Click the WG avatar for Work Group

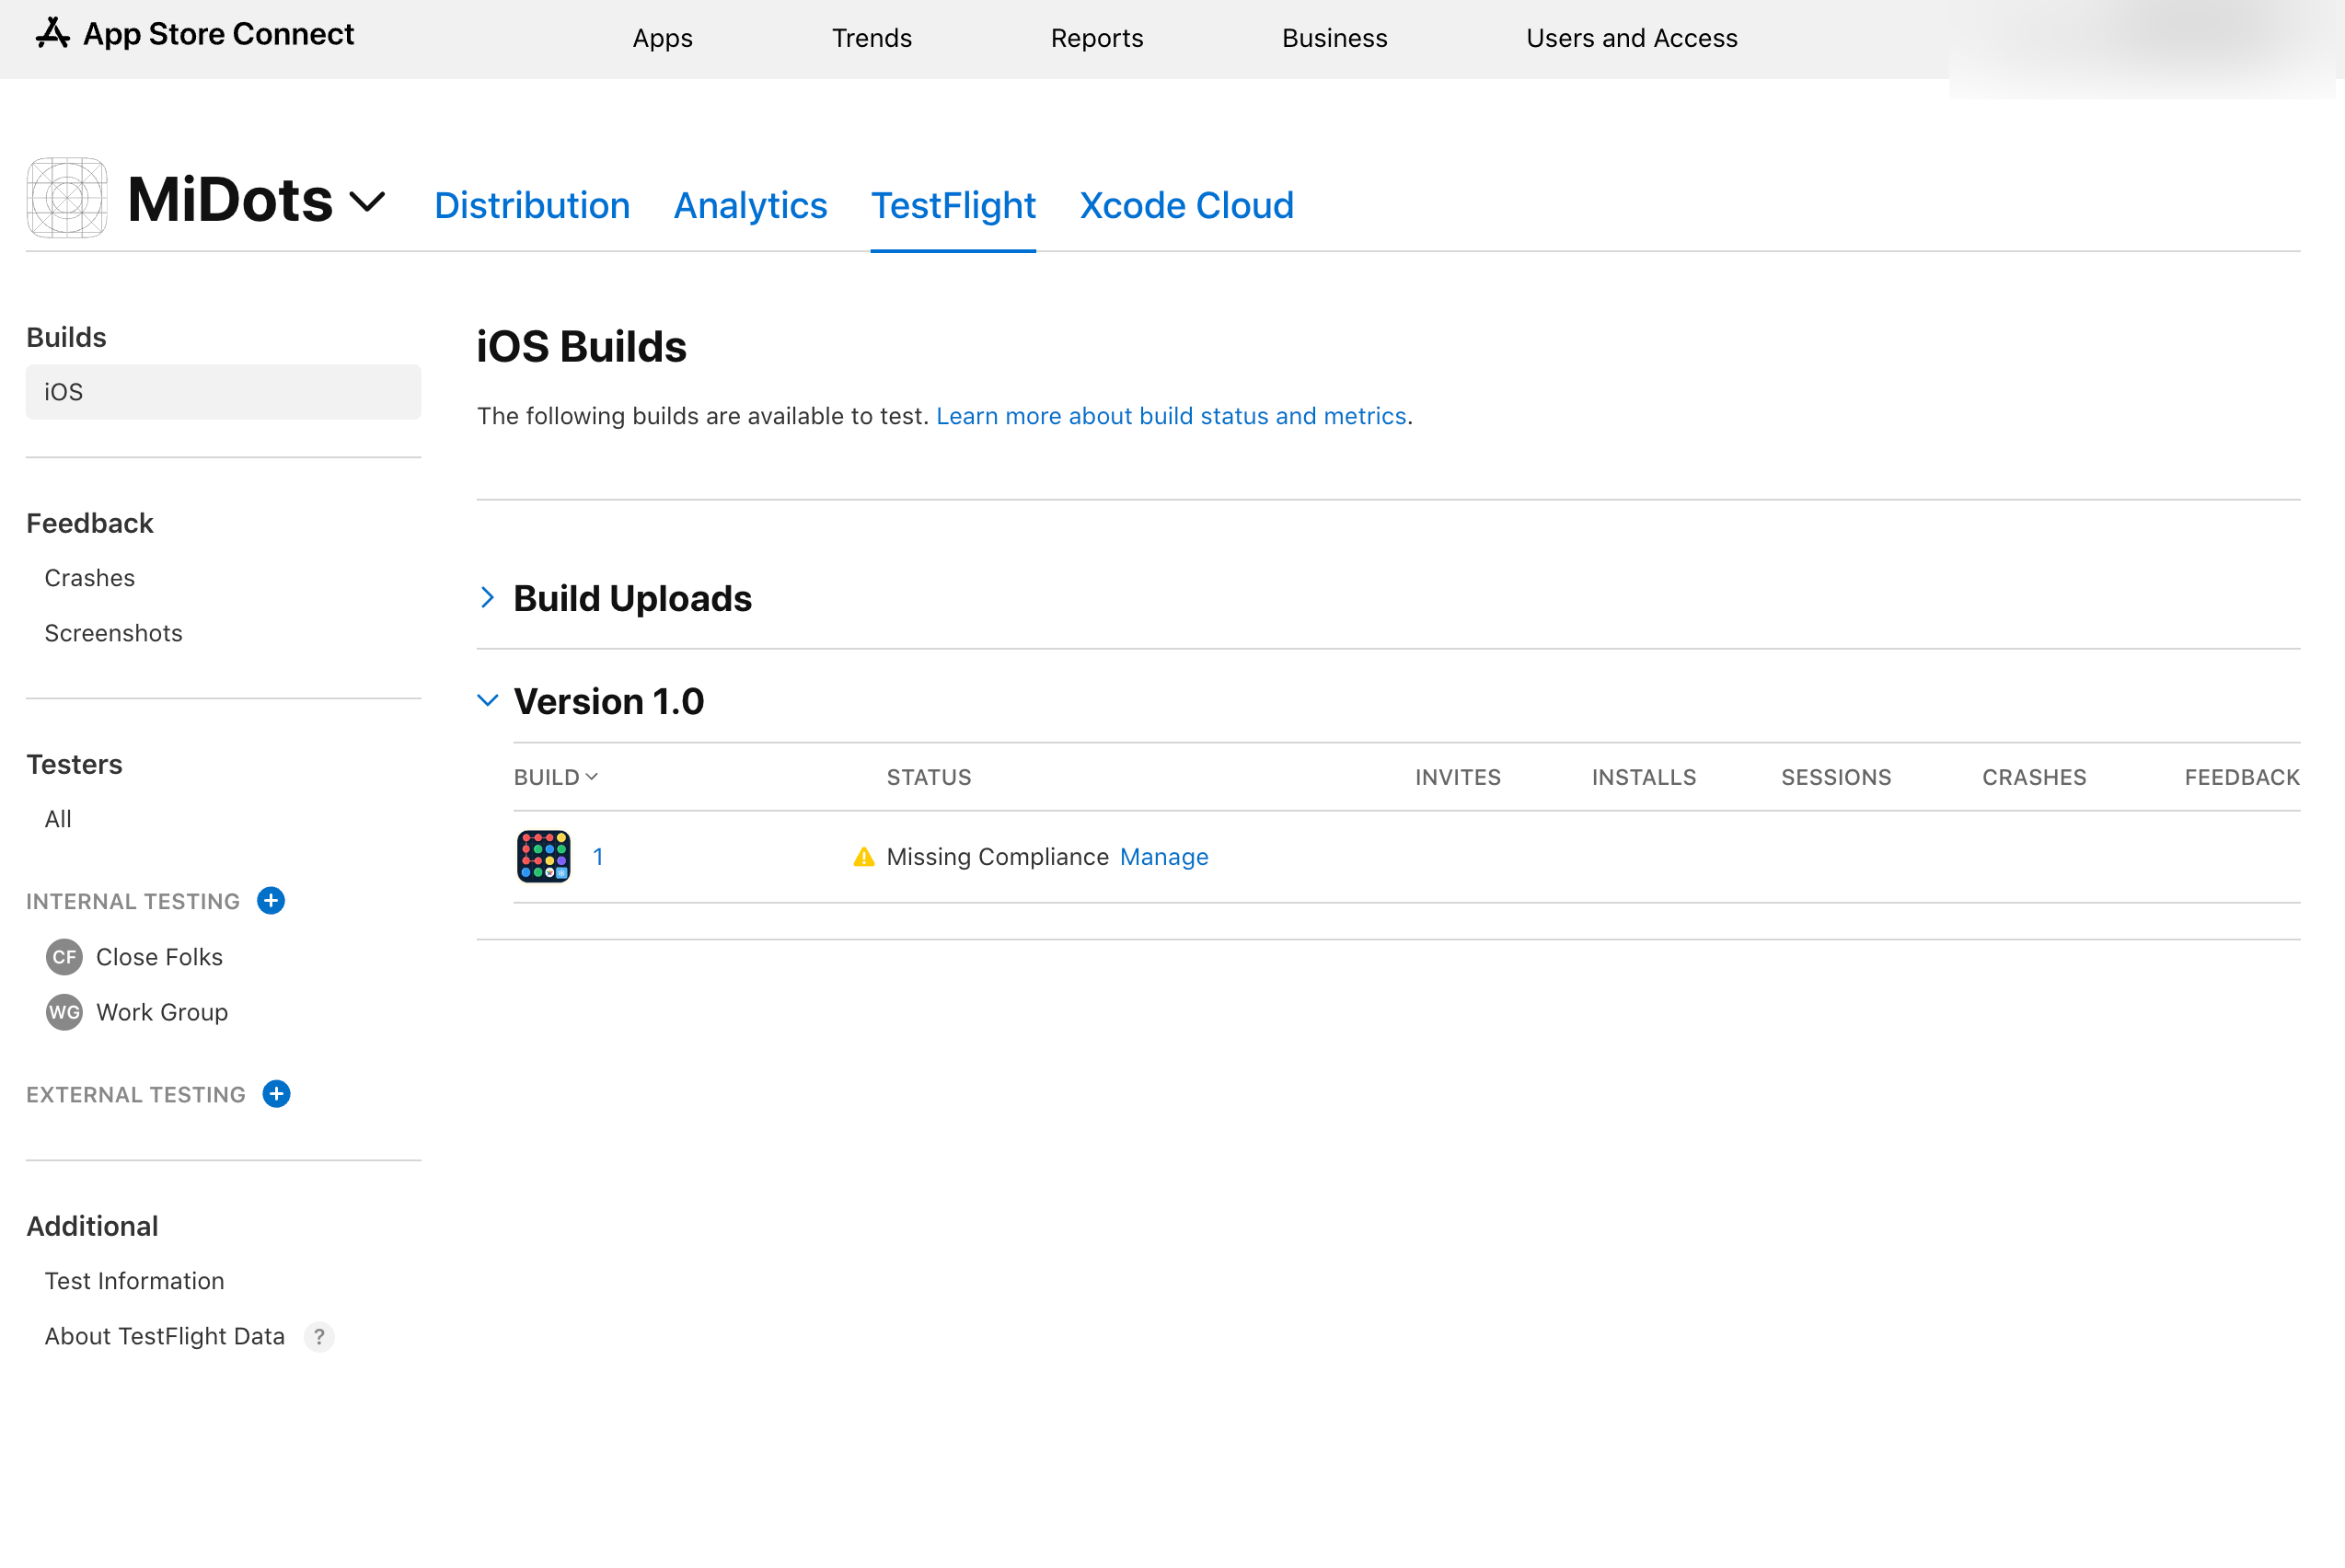pyautogui.click(x=64, y=1013)
